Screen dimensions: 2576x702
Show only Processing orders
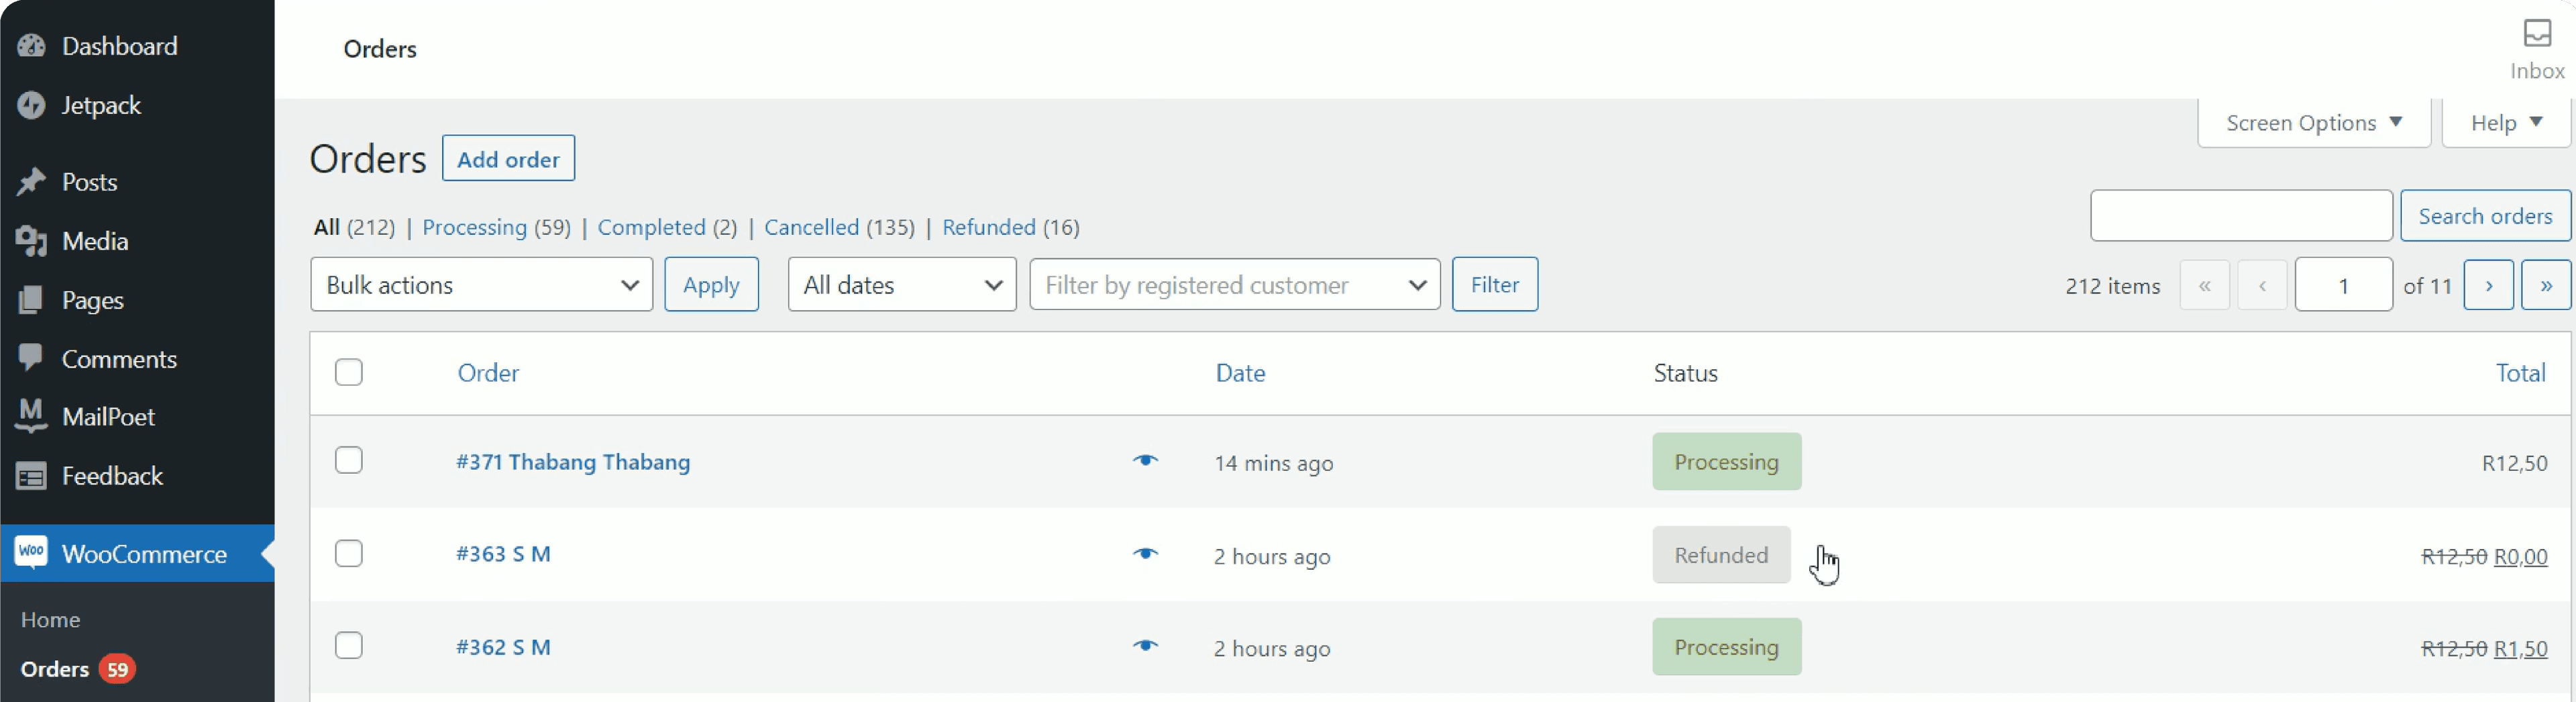click(474, 227)
